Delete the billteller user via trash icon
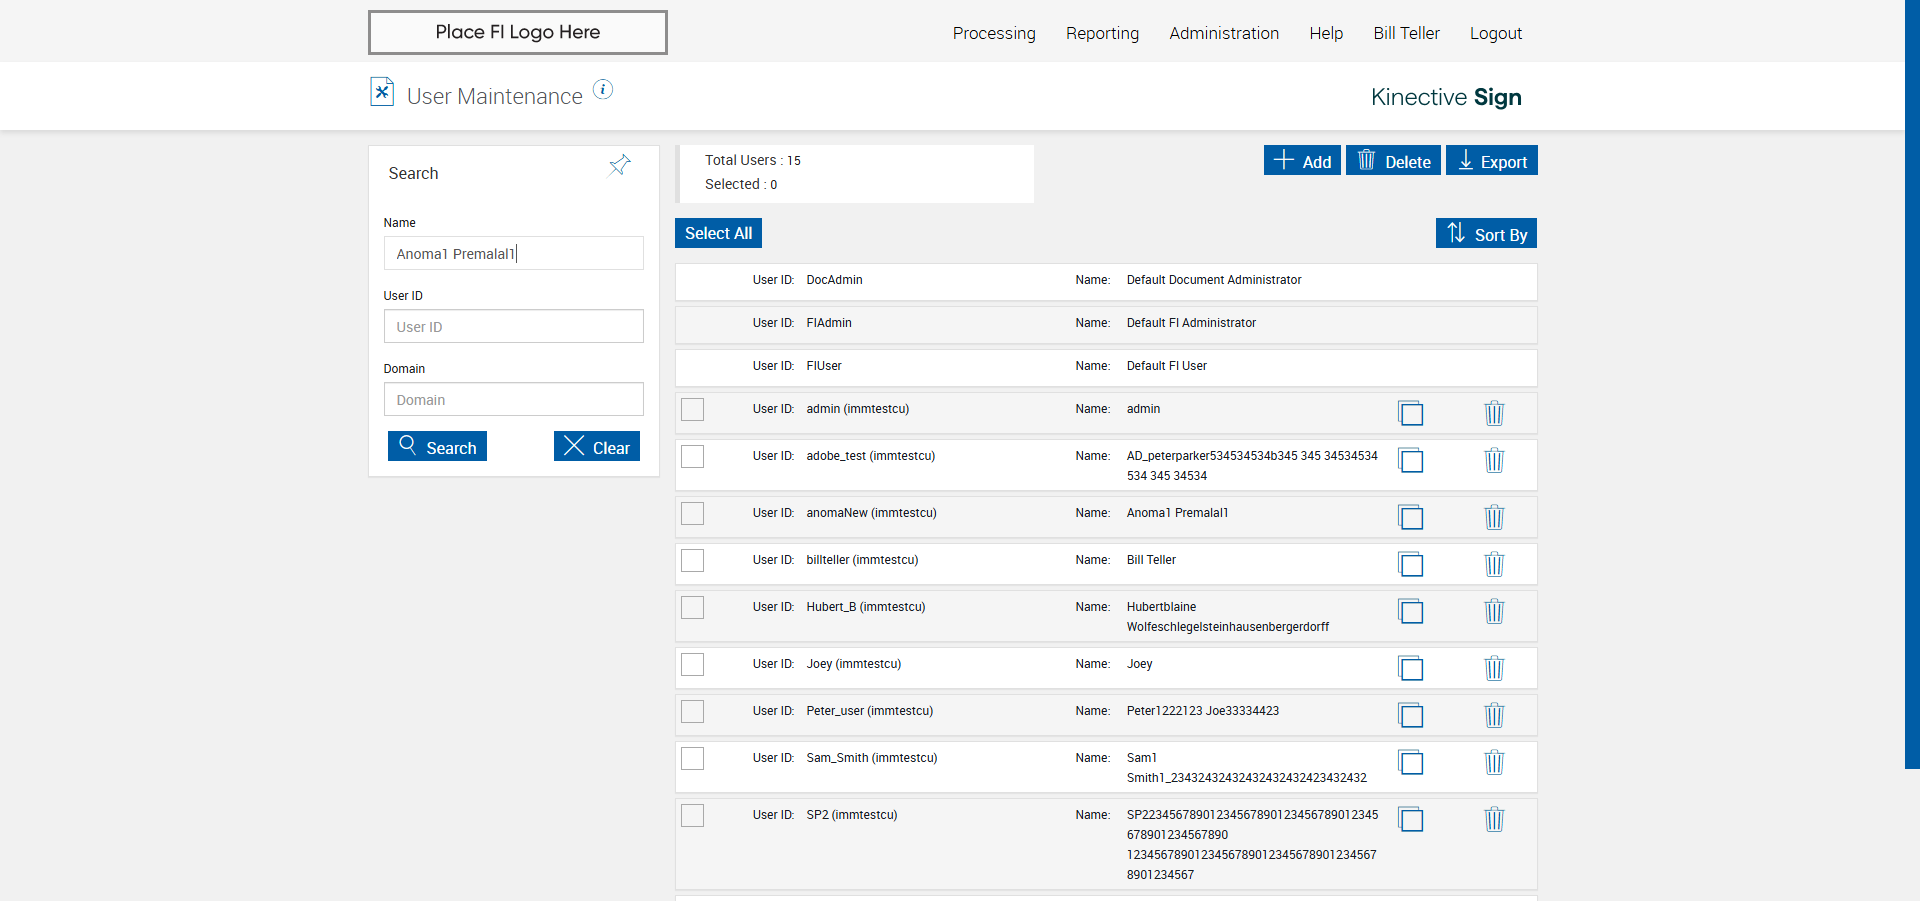The width and height of the screenshot is (1920, 901). pos(1494,564)
